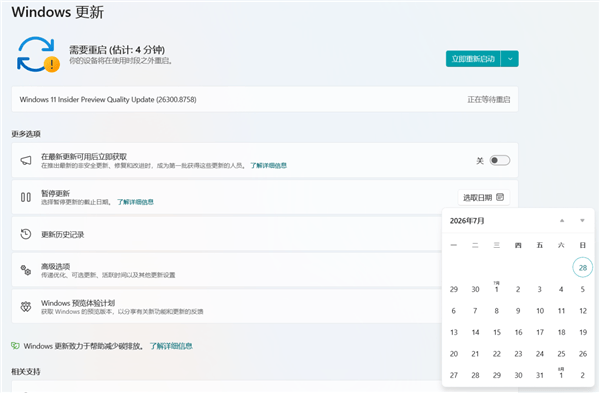Click the 正在等待重启 status text
The width and height of the screenshot is (600, 393).
pos(489,99)
